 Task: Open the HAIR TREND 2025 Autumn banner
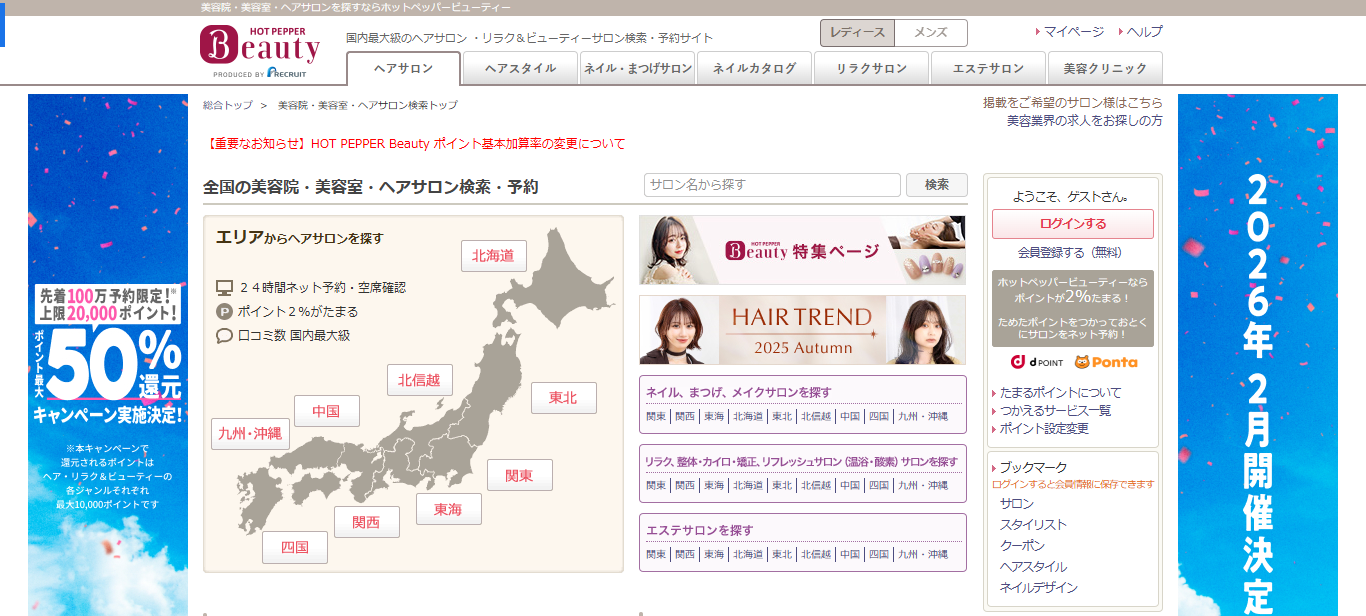[x=802, y=330]
